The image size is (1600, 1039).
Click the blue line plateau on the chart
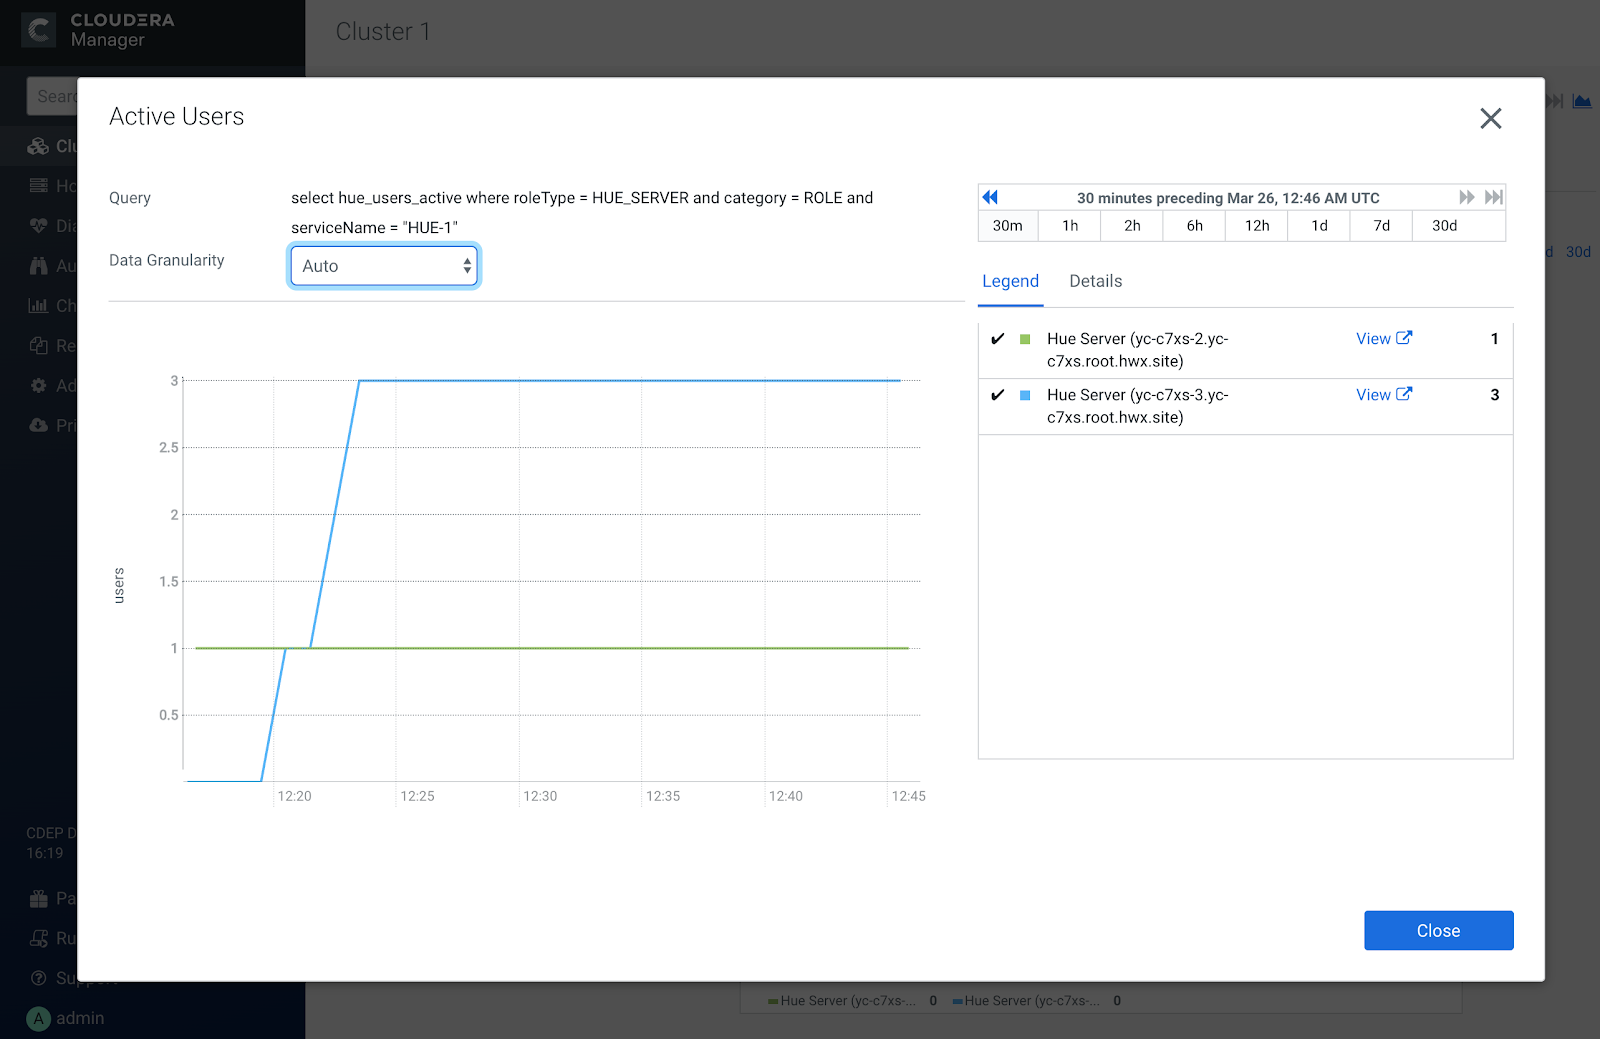[630, 380]
